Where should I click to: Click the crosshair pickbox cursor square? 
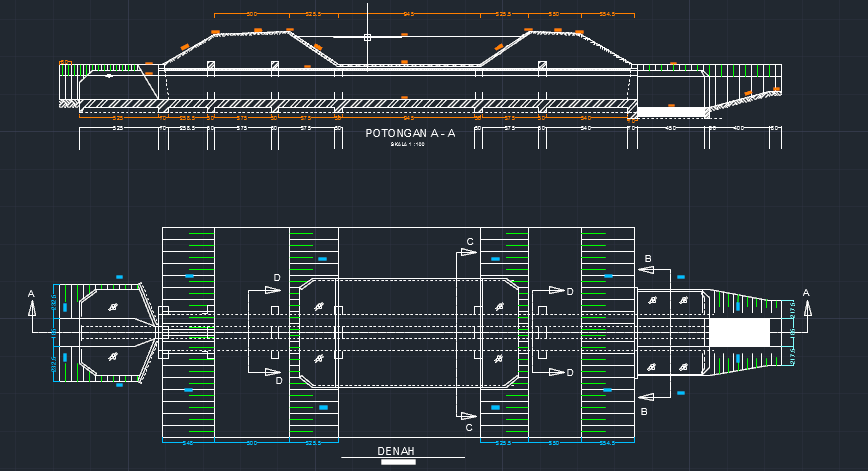pyautogui.click(x=368, y=38)
